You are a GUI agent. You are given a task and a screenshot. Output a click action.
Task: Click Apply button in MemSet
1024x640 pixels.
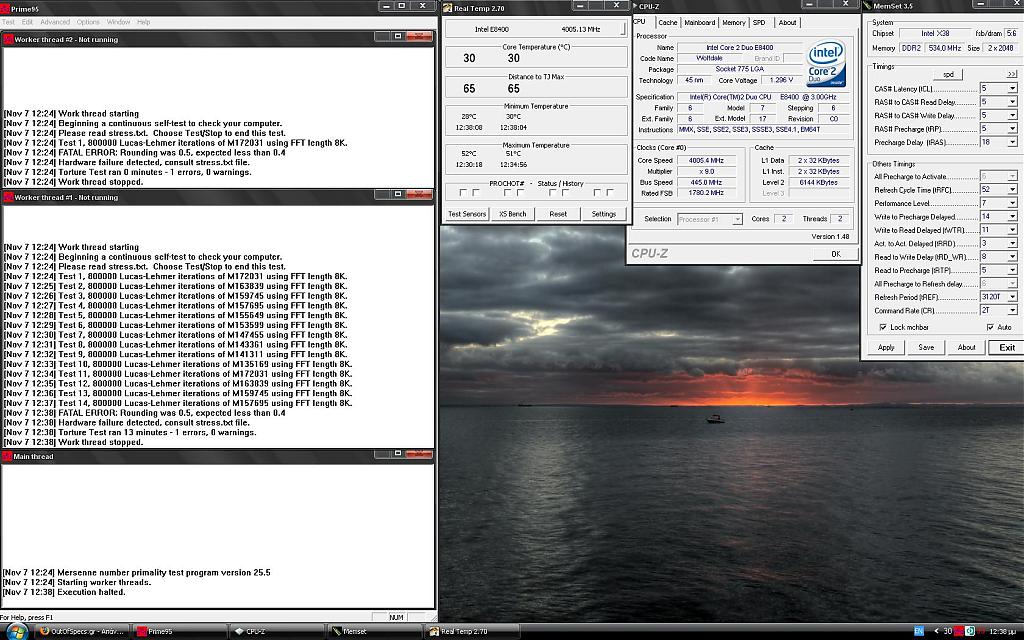point(886,347)
